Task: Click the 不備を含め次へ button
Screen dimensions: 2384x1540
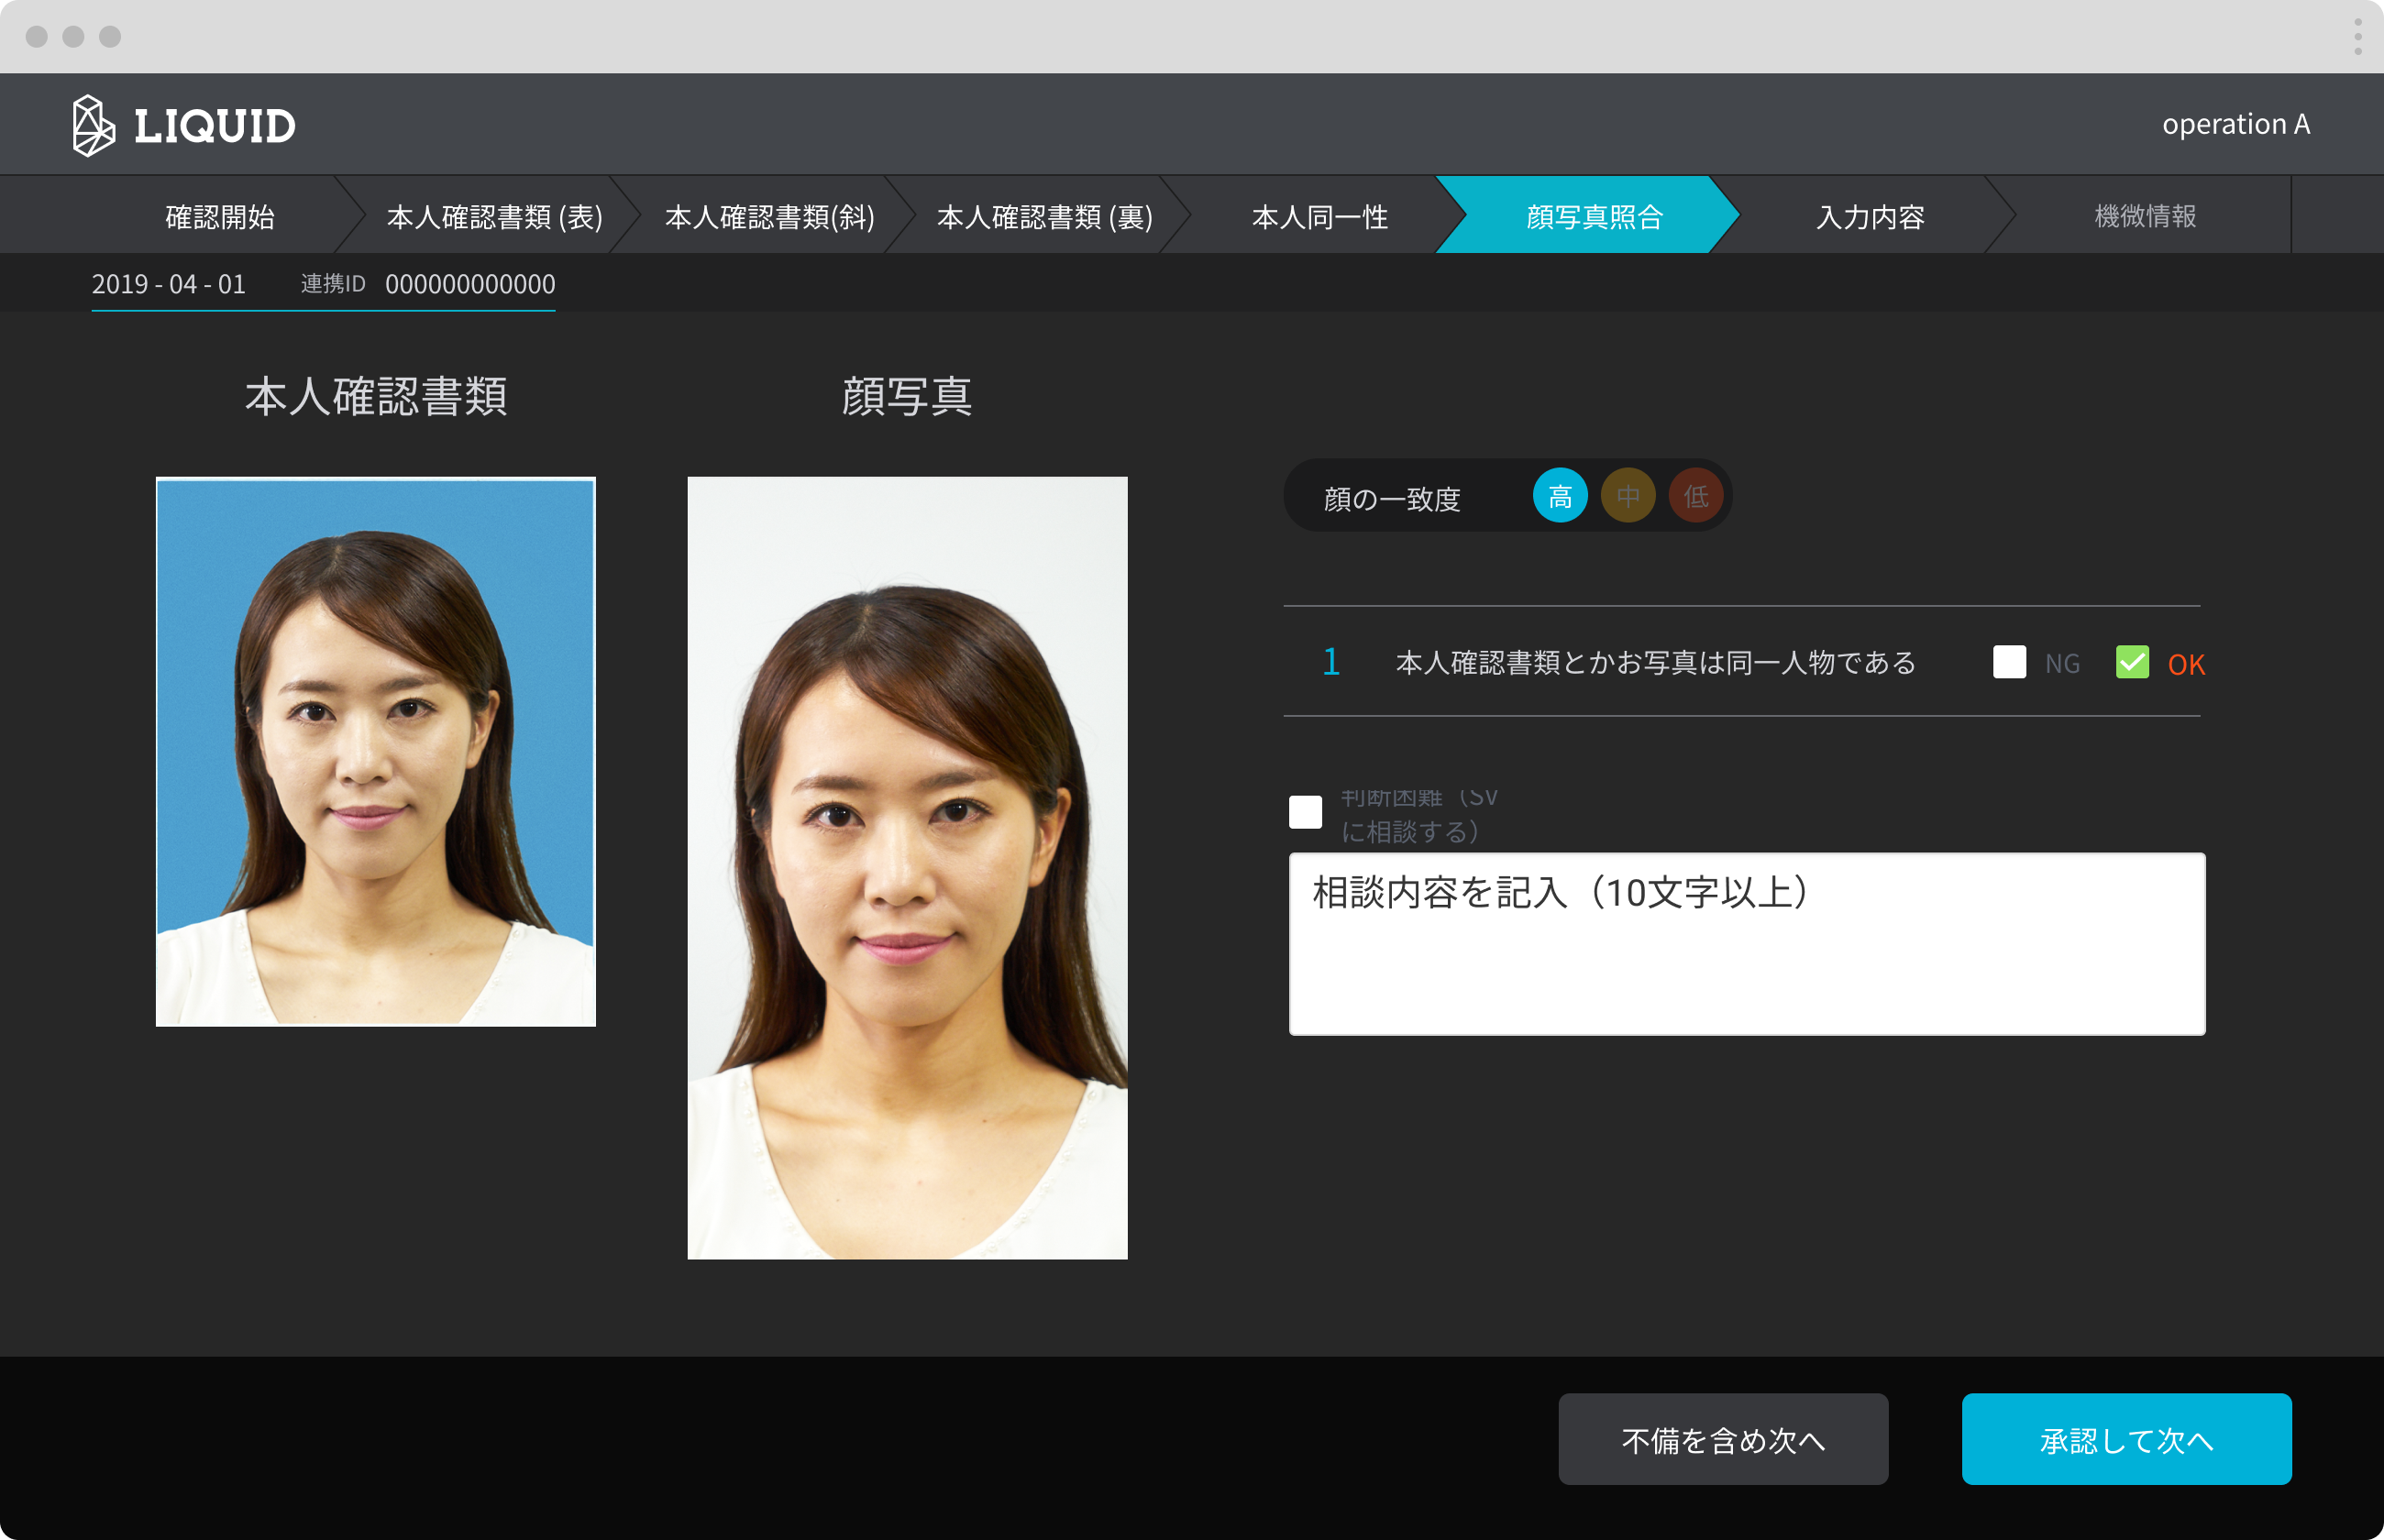Action: (1723, 1440)
